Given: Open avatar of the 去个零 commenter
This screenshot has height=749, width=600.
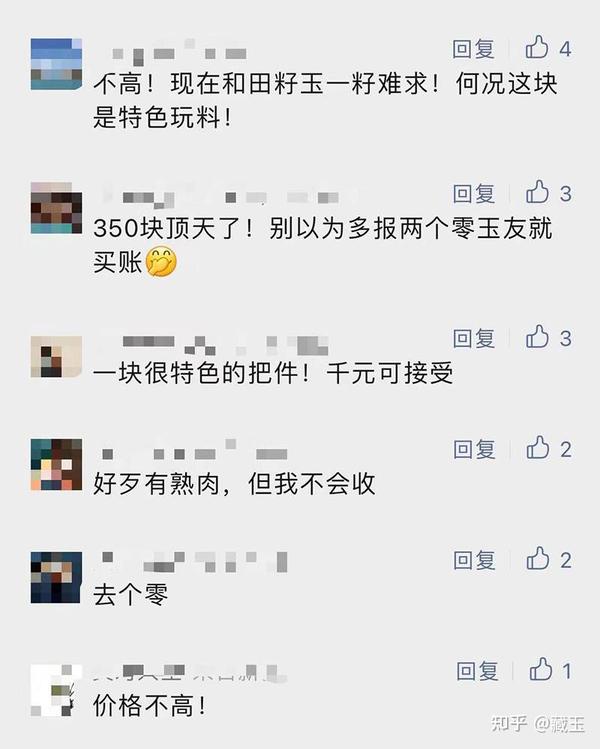Looking at the screenshot, I should point(56,577).
